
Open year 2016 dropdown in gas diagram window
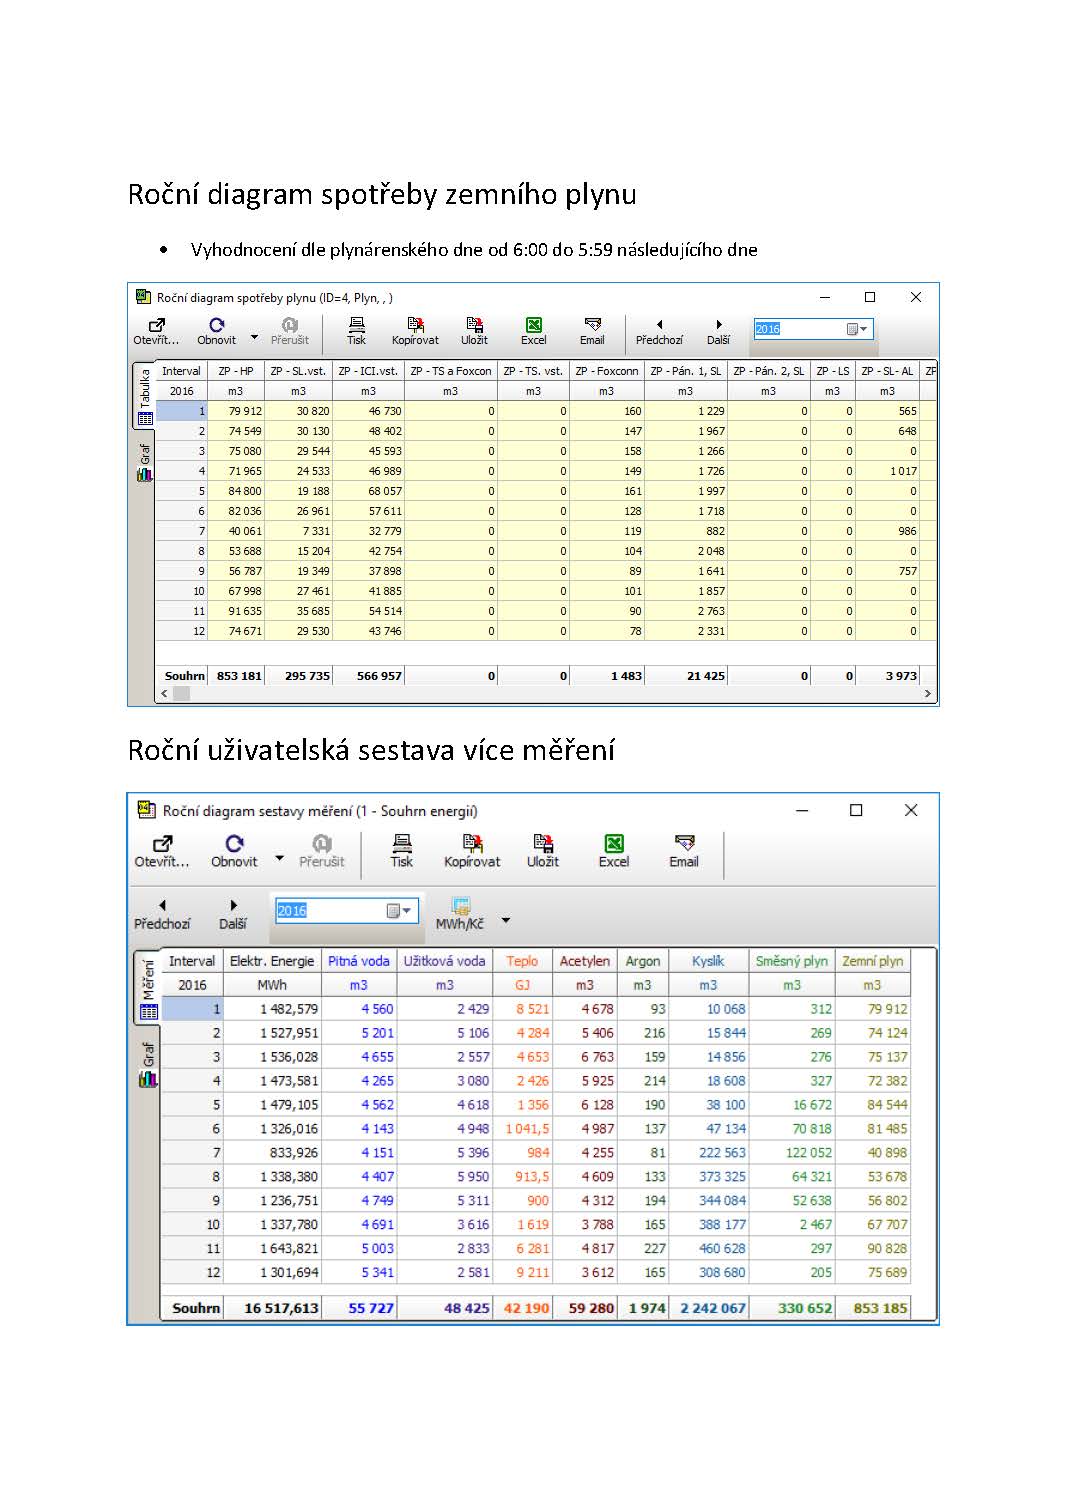857,329
